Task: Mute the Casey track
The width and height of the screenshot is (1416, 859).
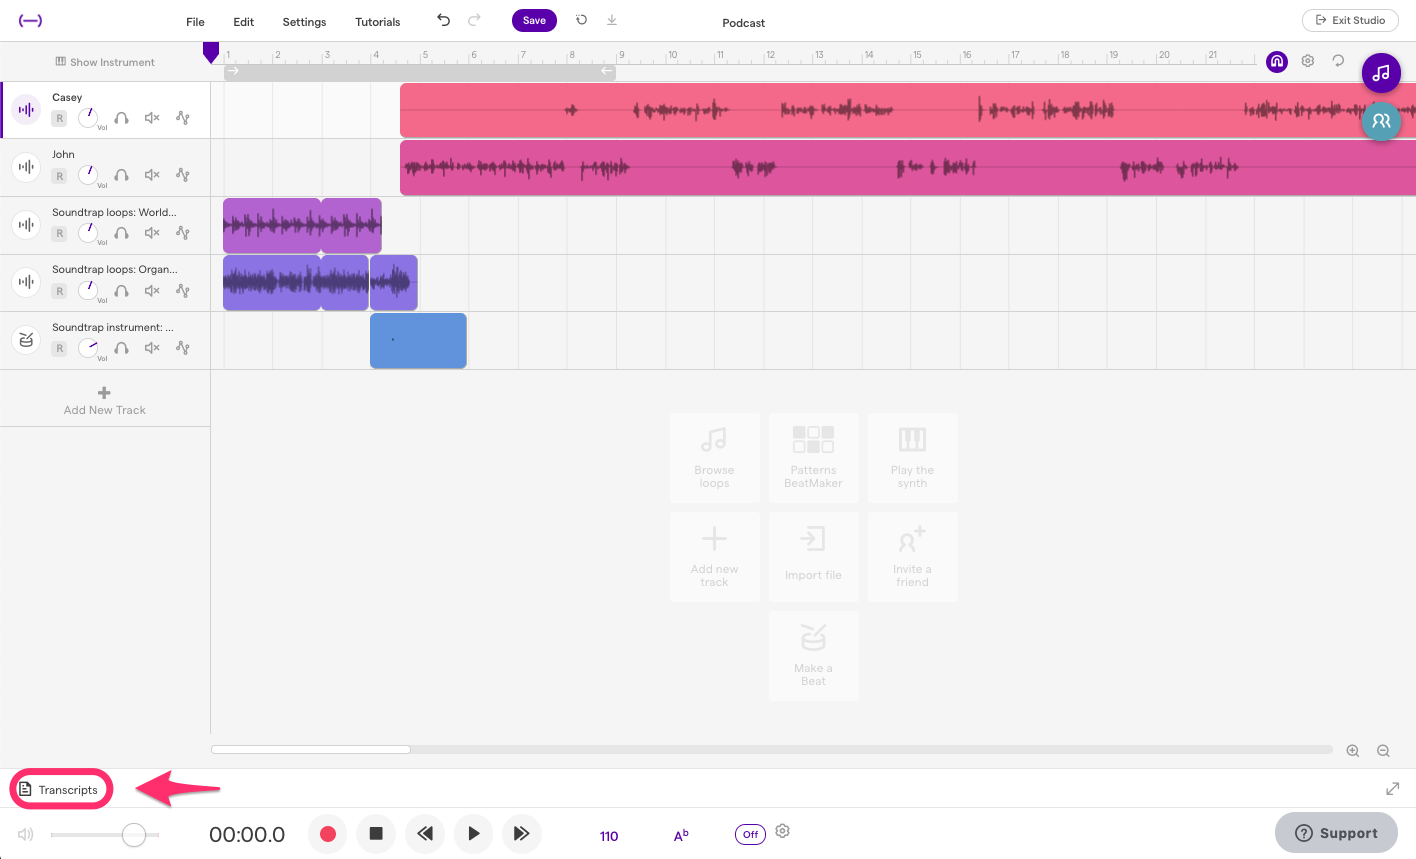Action: coord(152,118)
